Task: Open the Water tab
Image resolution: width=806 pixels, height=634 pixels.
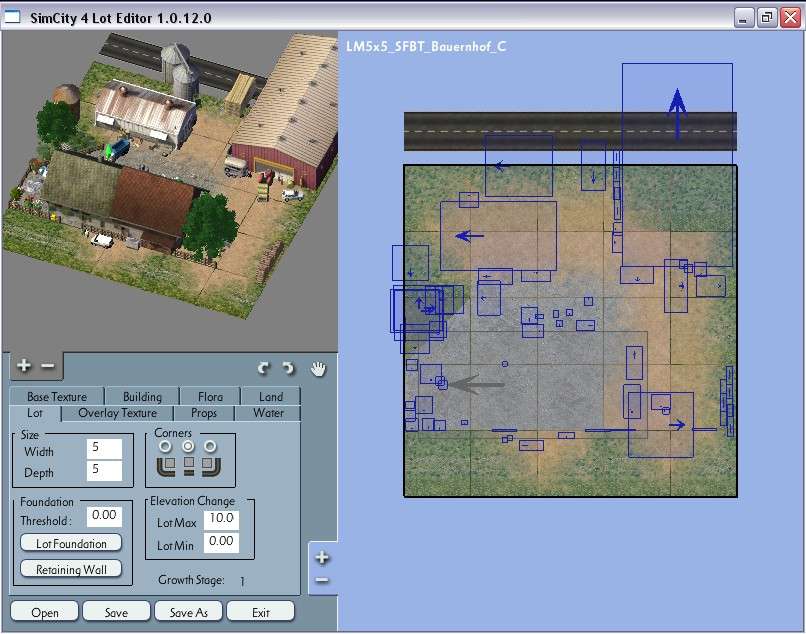Action: click(268, 413)
